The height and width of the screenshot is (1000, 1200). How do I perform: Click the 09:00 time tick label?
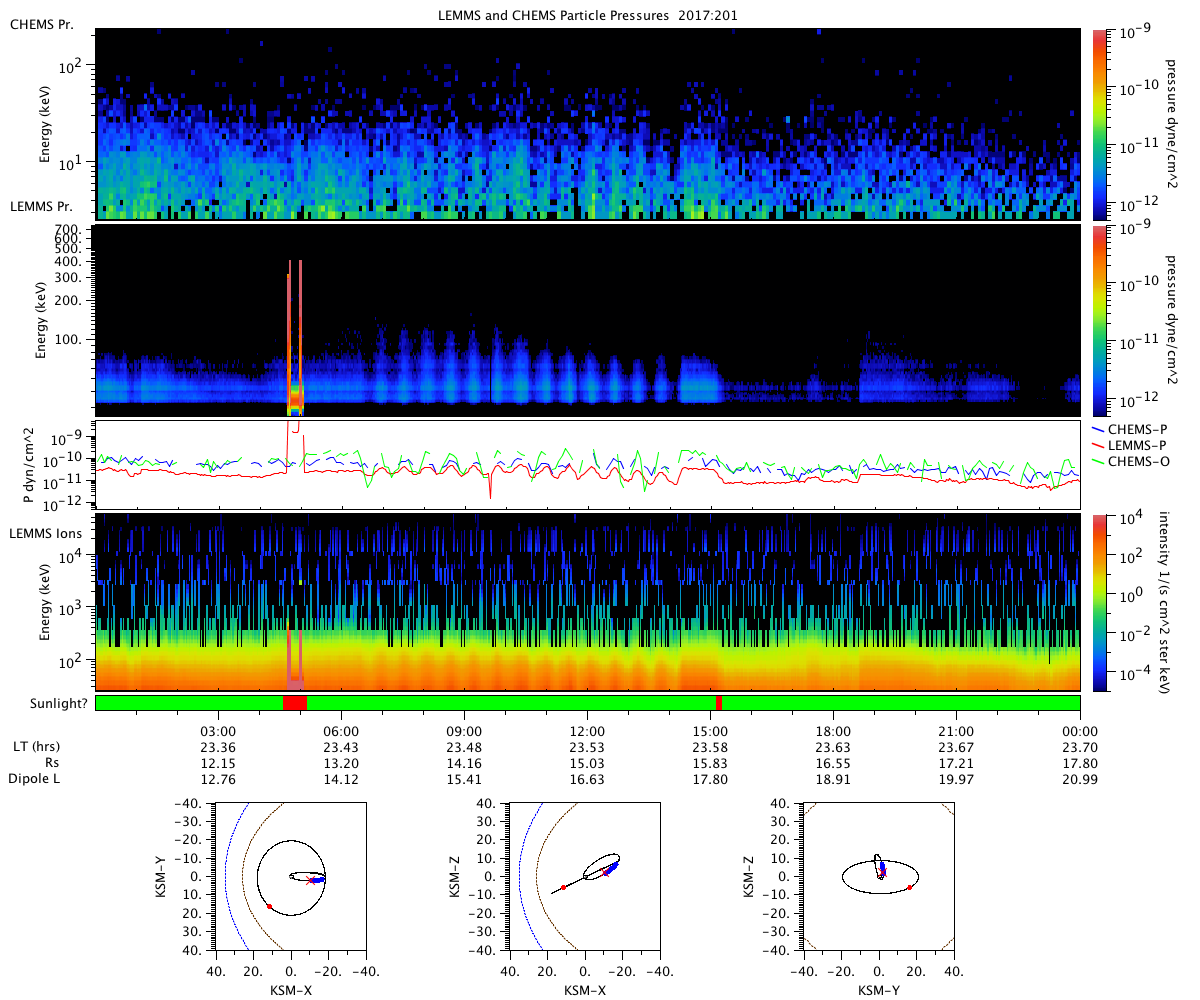click(464, 731)
